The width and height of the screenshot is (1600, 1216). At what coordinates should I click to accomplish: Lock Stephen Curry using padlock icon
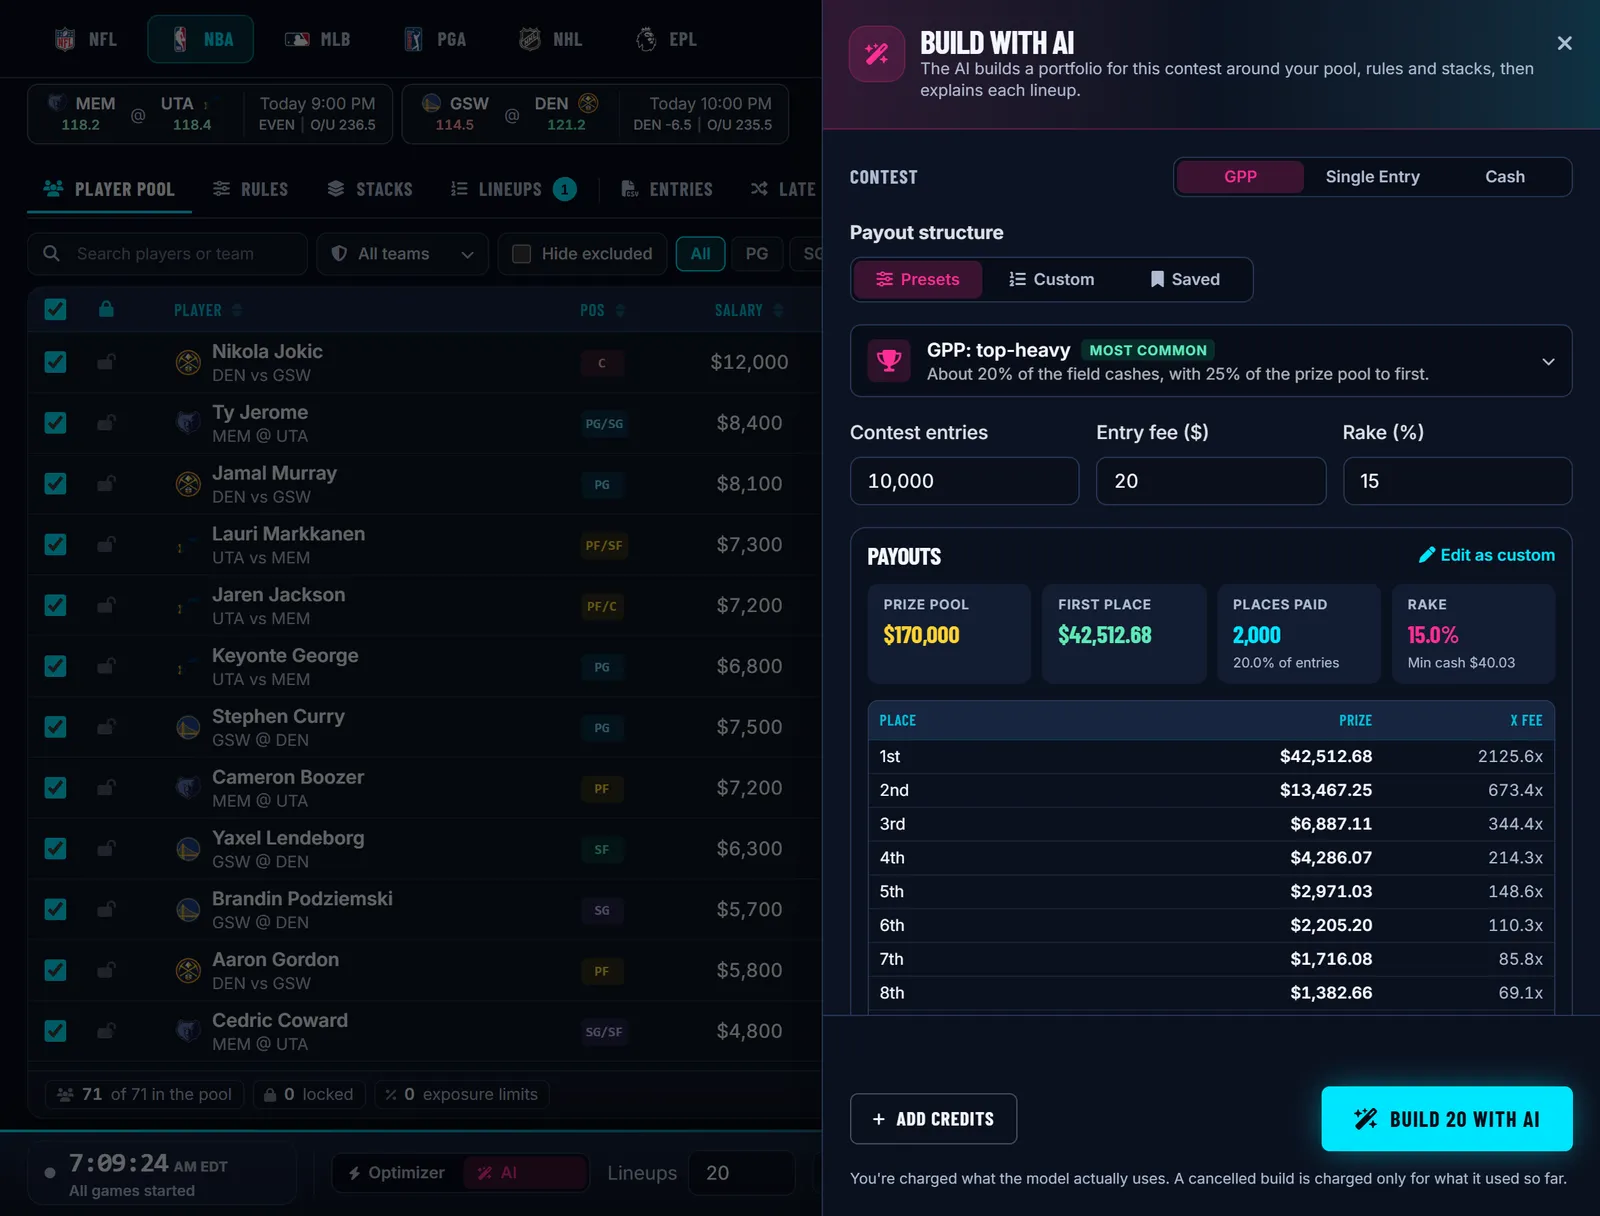(106, 727)
